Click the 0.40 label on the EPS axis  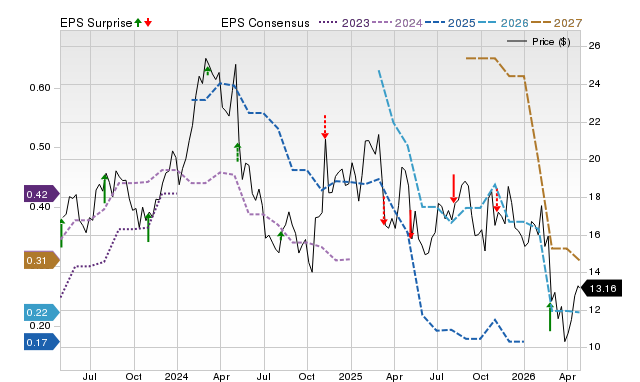point(40,207)
